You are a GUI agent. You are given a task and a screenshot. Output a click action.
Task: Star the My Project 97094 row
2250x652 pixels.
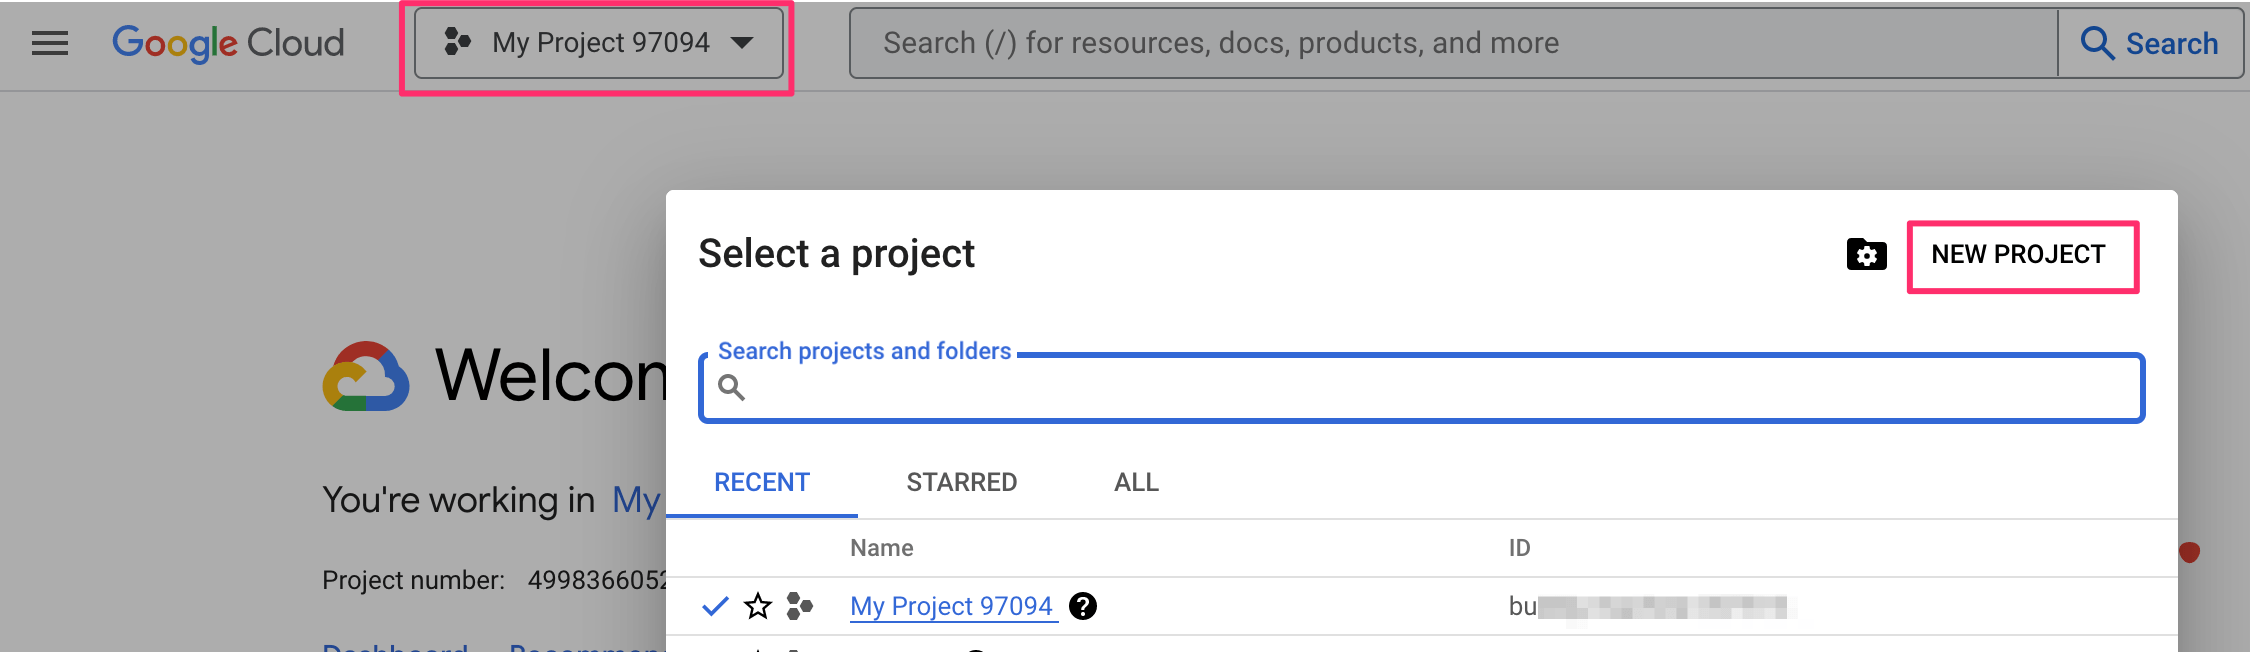click(758, 606)
